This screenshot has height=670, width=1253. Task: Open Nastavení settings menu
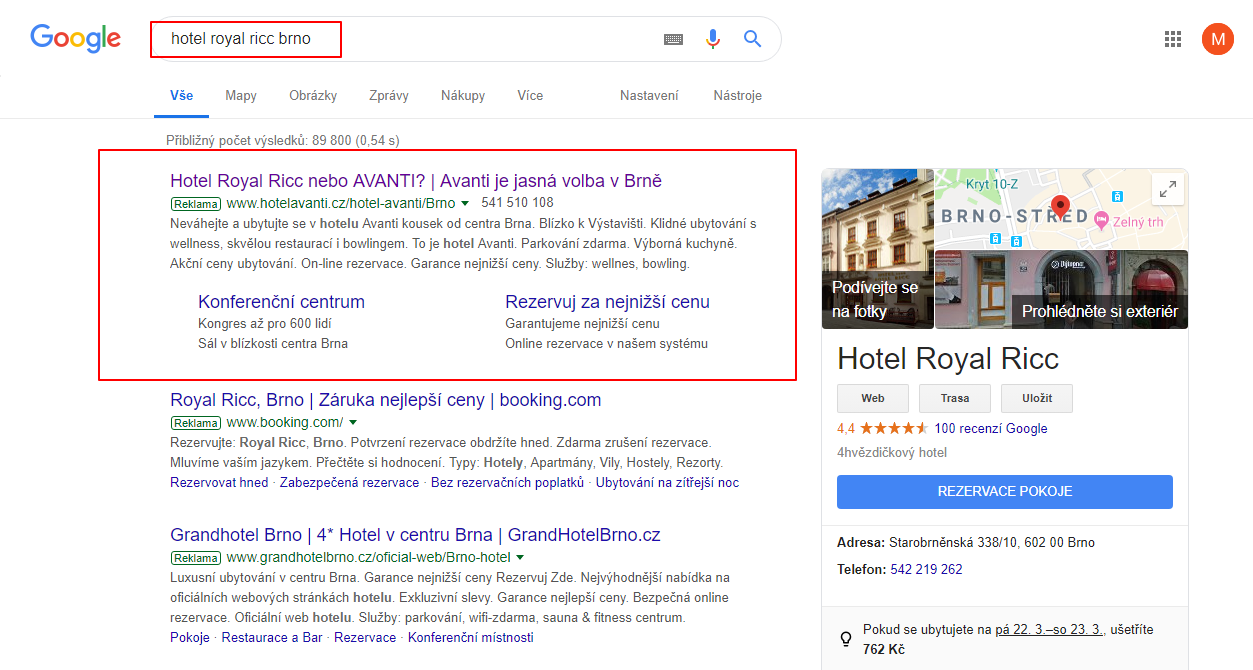click(649, 96)
